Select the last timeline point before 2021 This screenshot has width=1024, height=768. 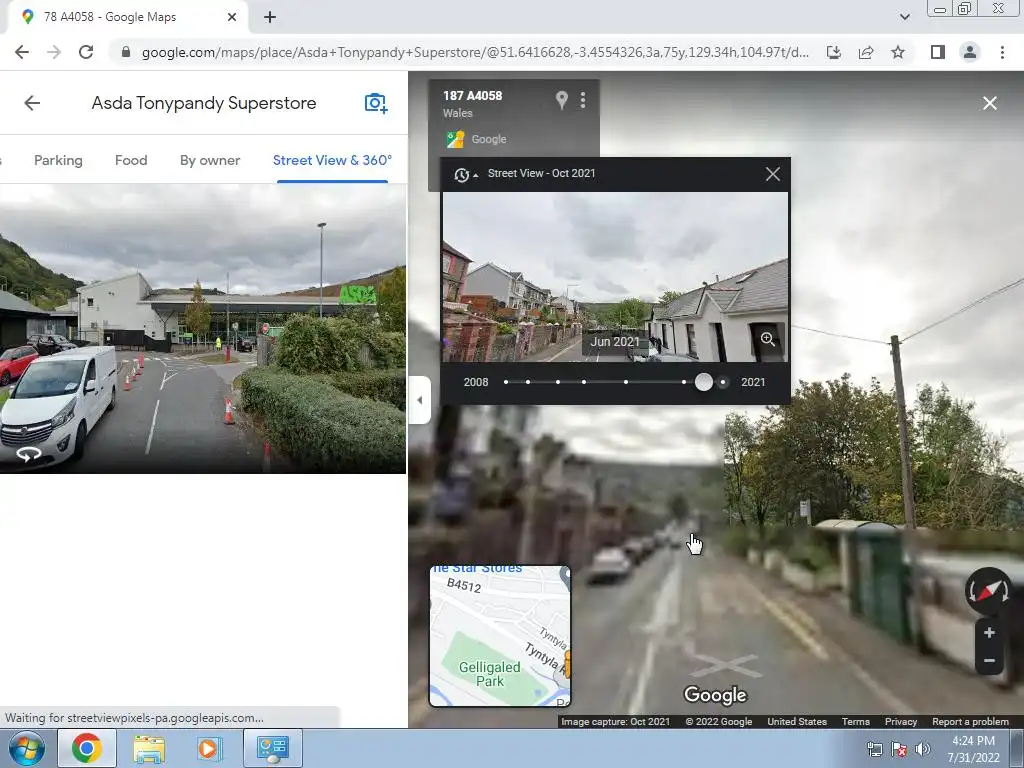coord(722,382)
